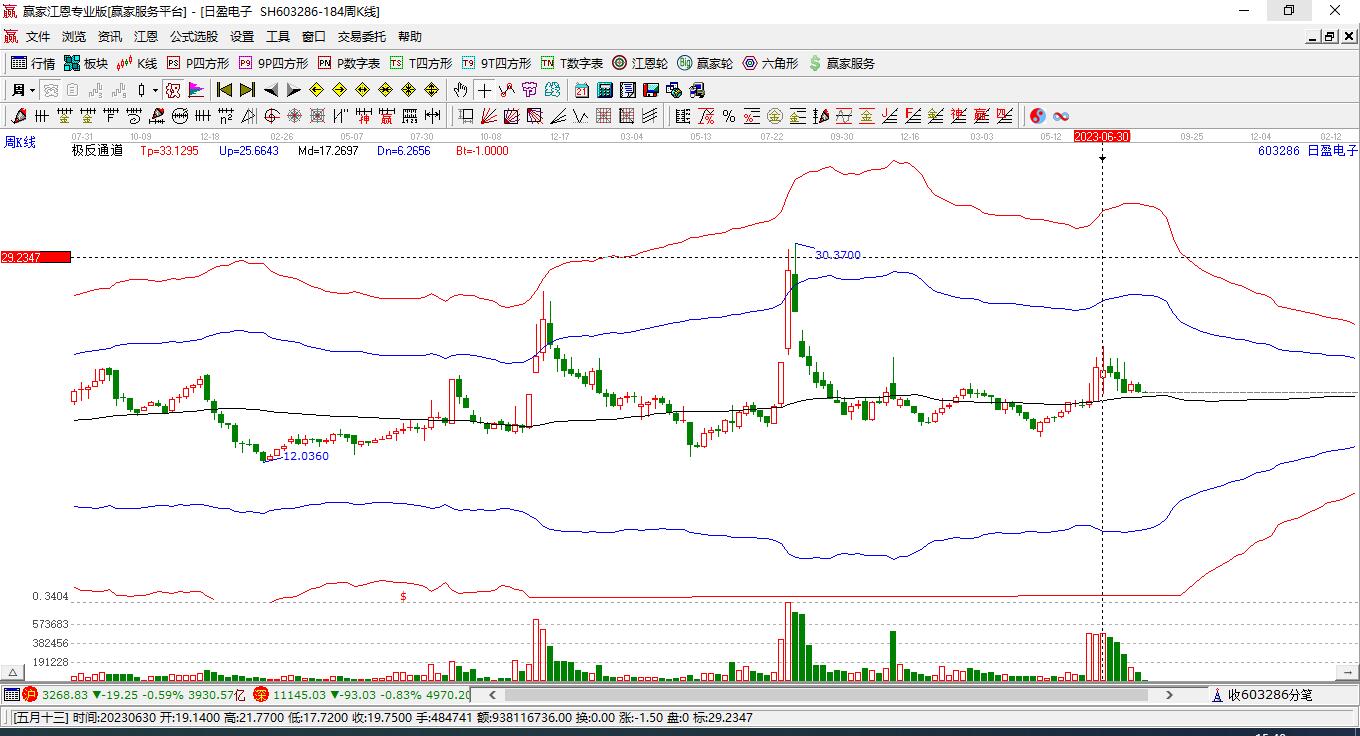Open the 设置 menu
Image resolution: width=1360 pixels, height=736 pixels.
coord(242,37)
